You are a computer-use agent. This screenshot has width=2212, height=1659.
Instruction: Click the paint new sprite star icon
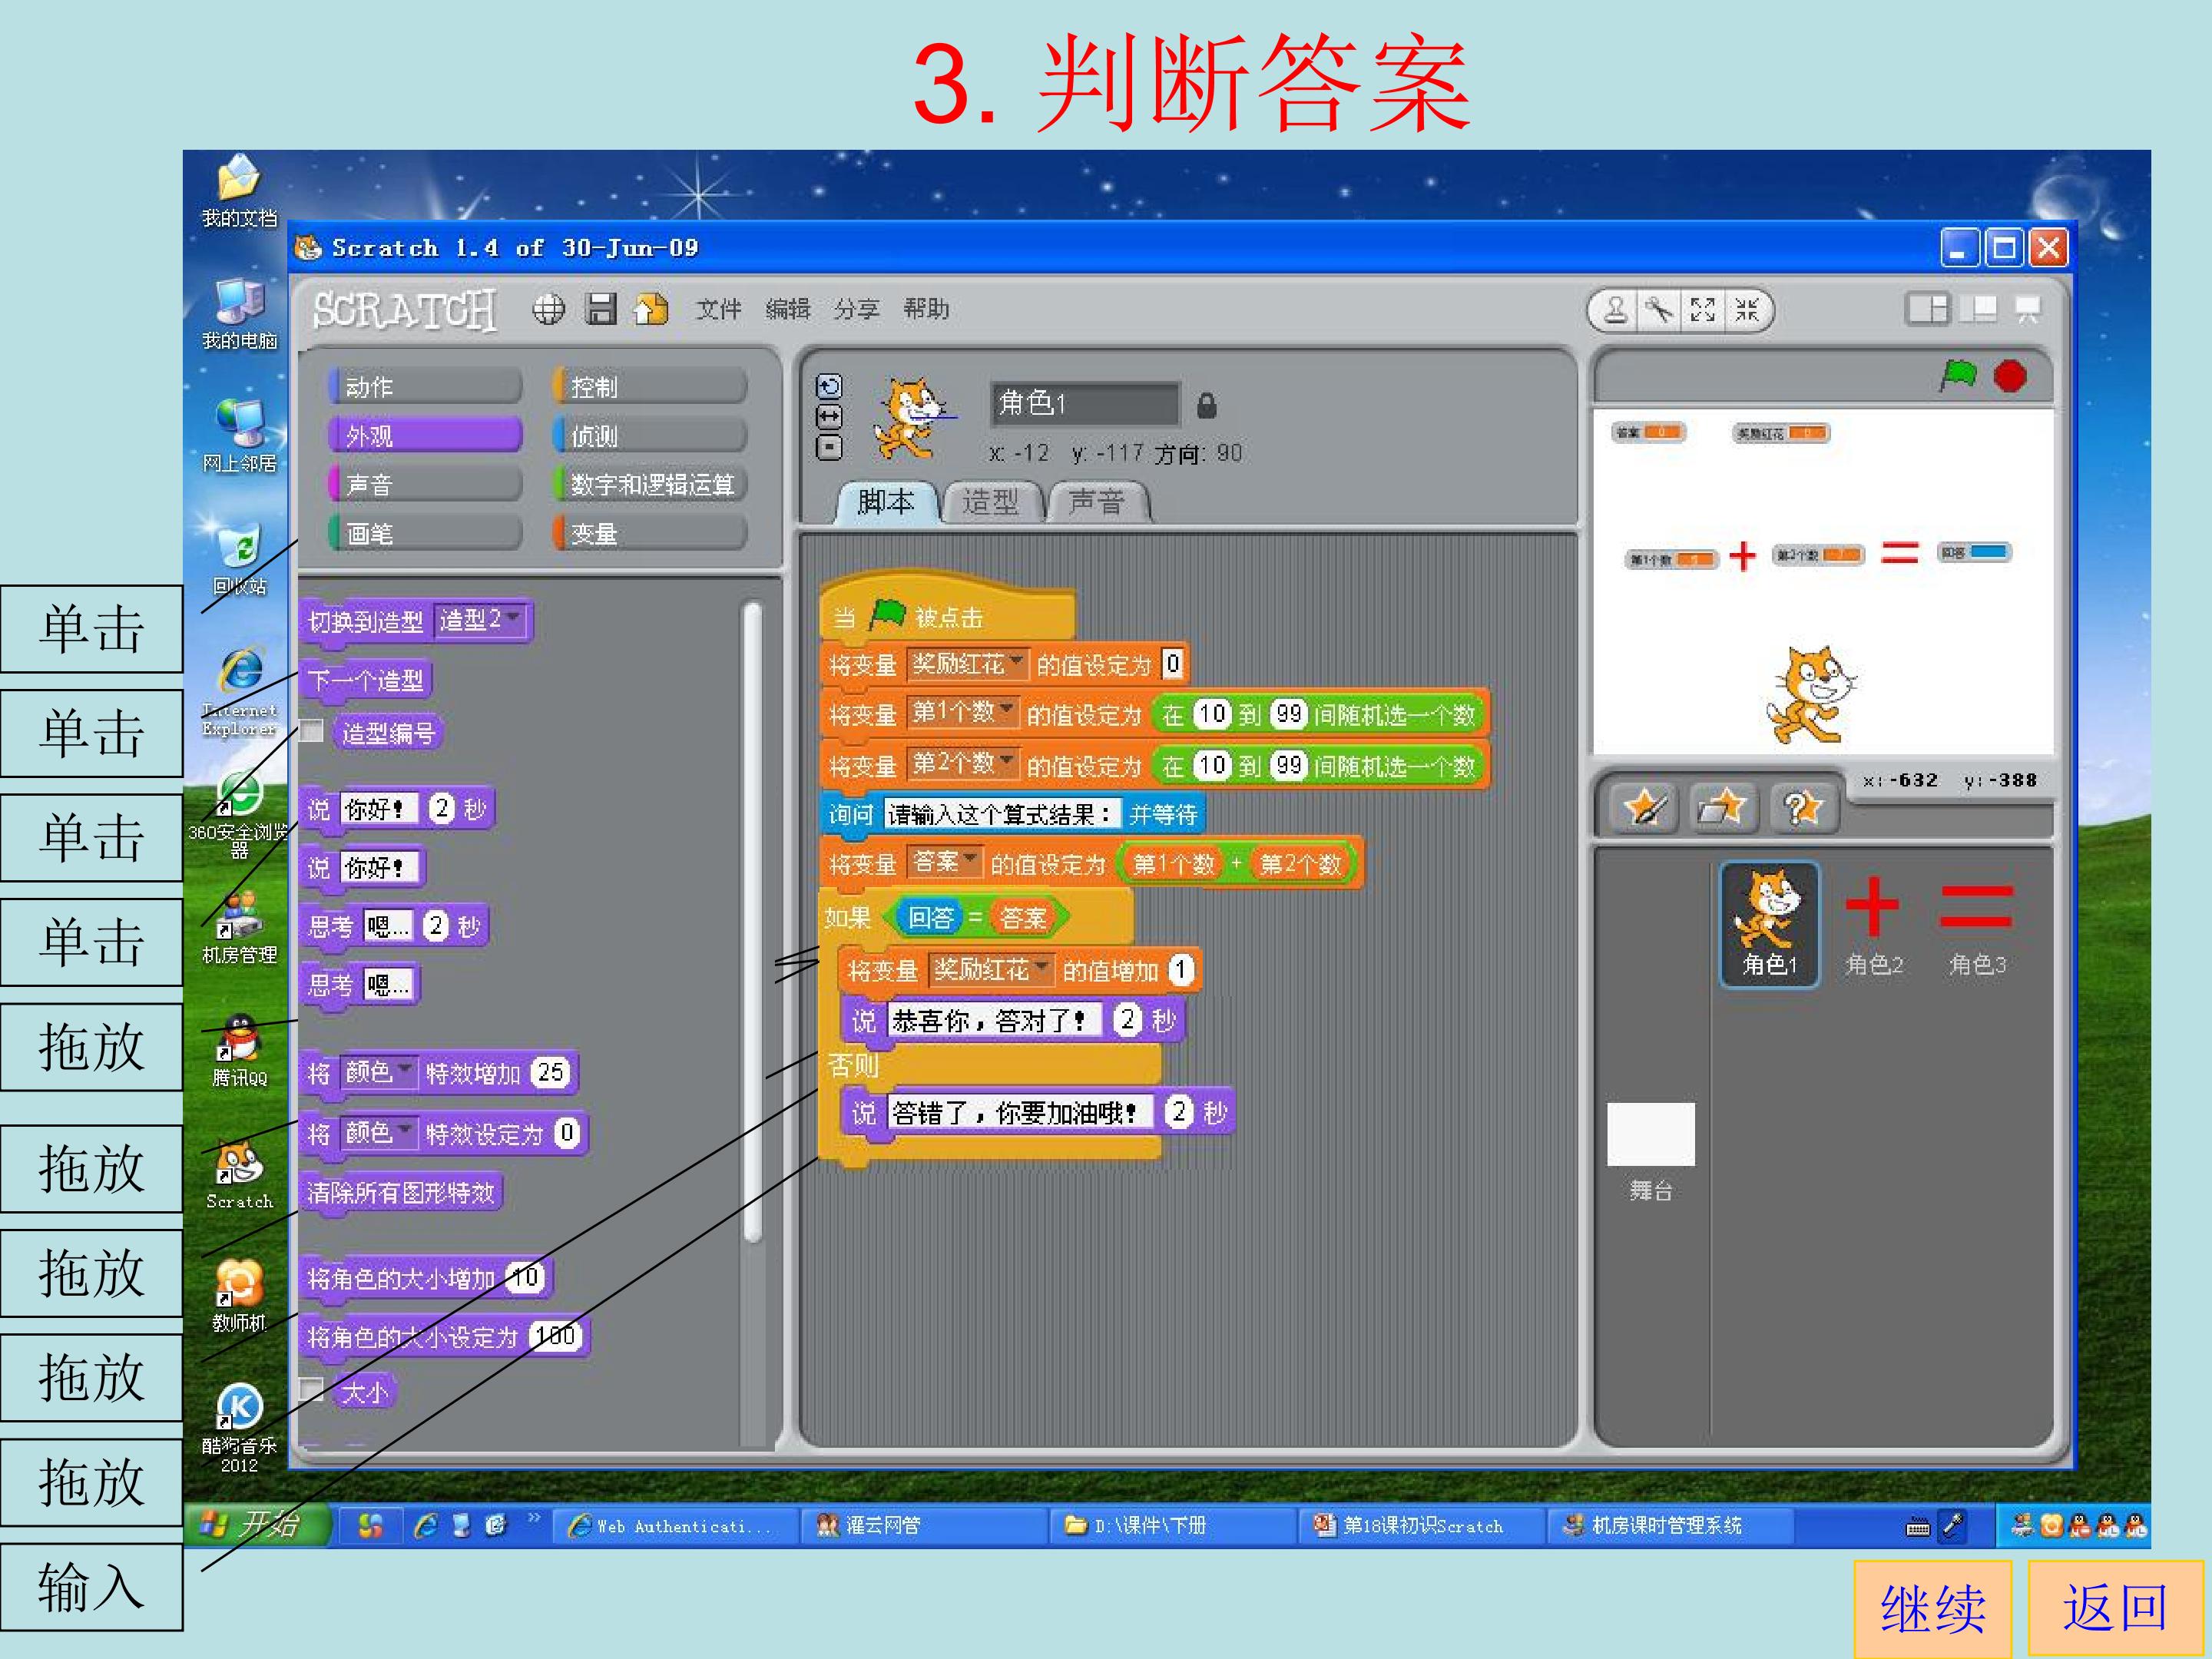(x=1645, y=808)
